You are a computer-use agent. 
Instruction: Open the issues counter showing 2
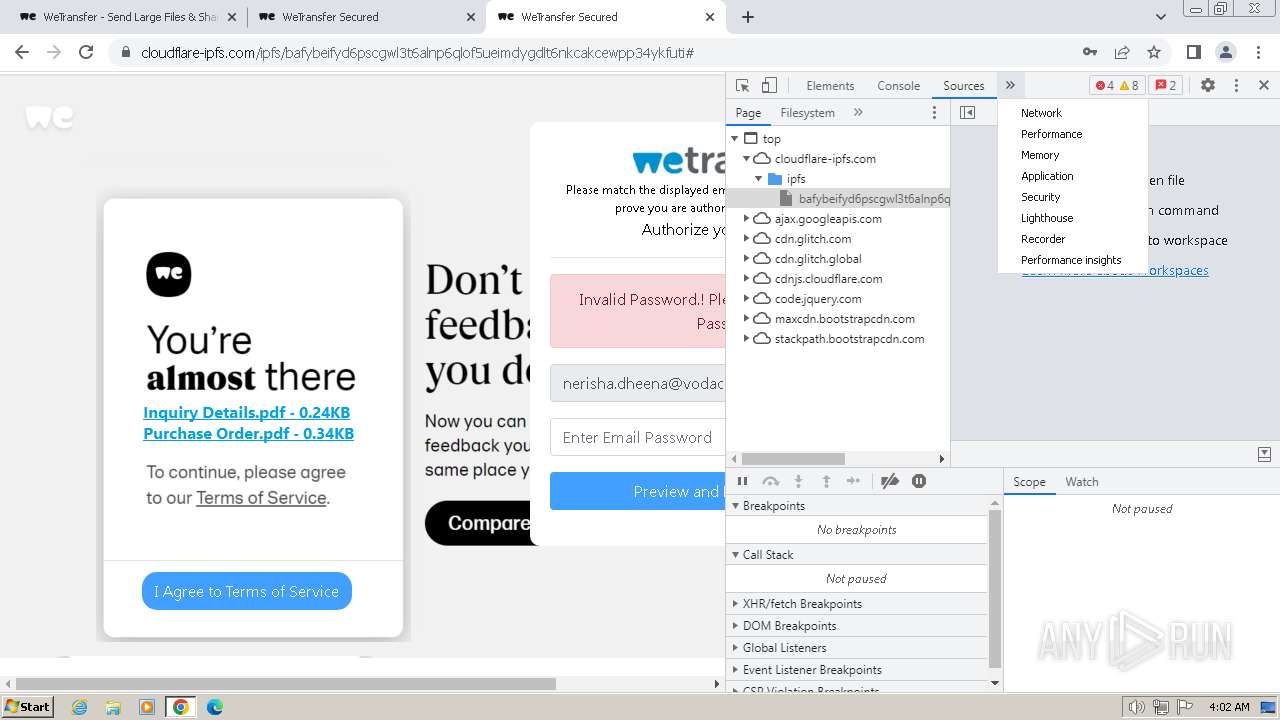pos(1166,86)
